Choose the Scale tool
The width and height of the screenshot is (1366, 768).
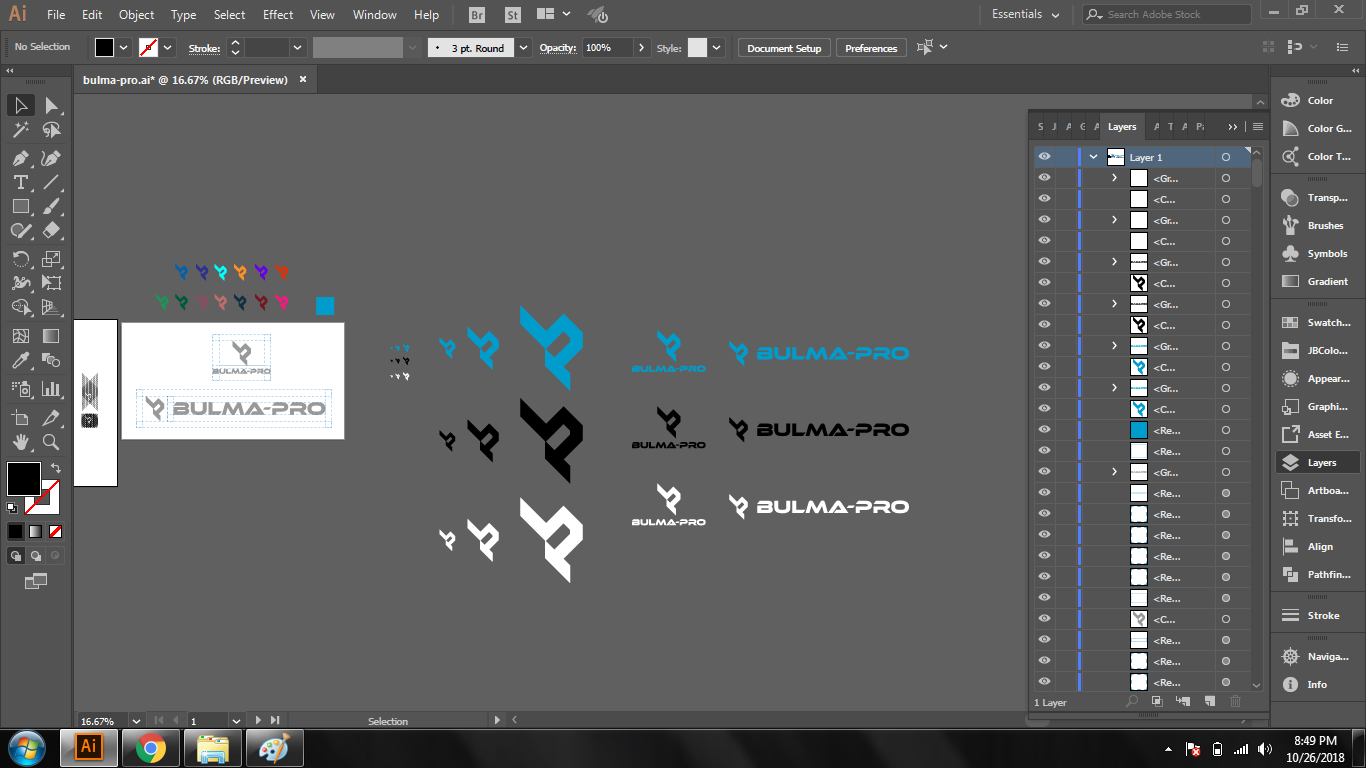tap(52, 259)
